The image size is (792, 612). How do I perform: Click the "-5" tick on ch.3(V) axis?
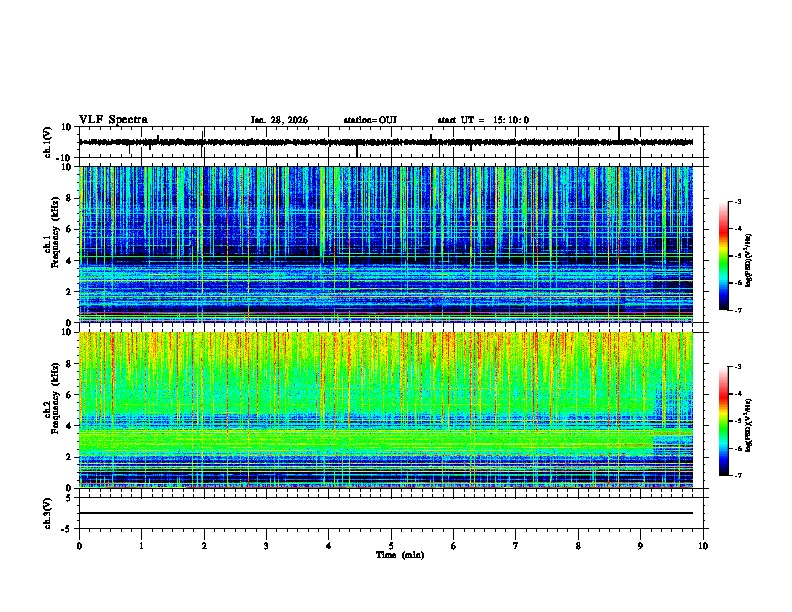(x=67, y=529)
